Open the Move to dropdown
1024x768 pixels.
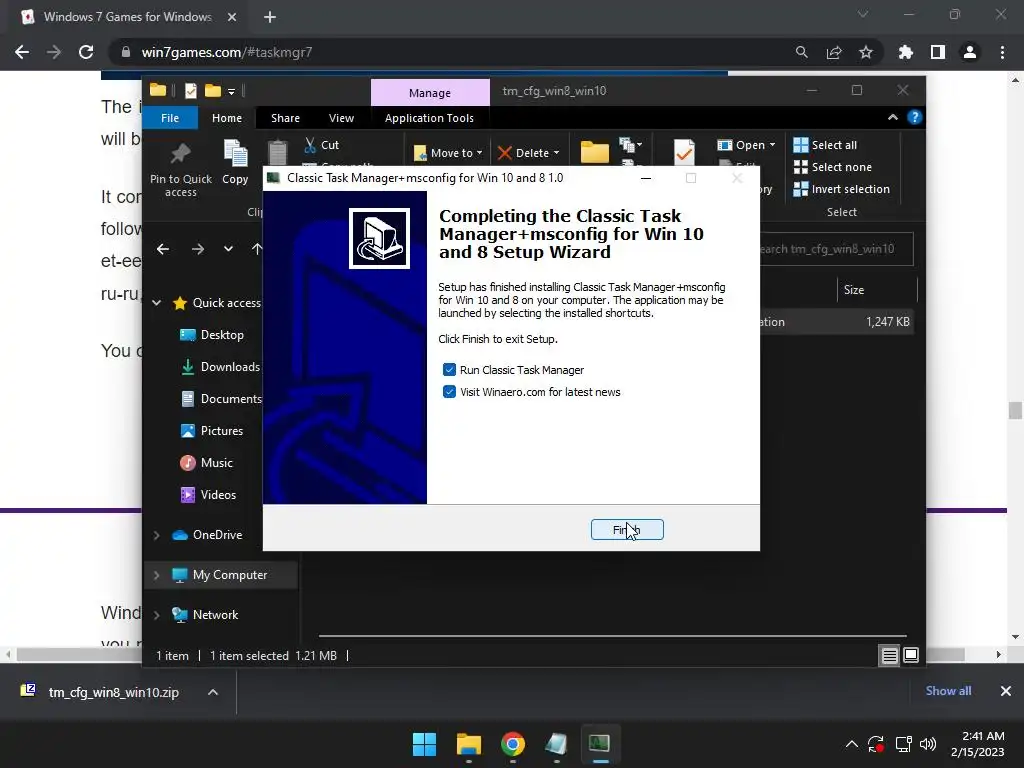[449, 153]
